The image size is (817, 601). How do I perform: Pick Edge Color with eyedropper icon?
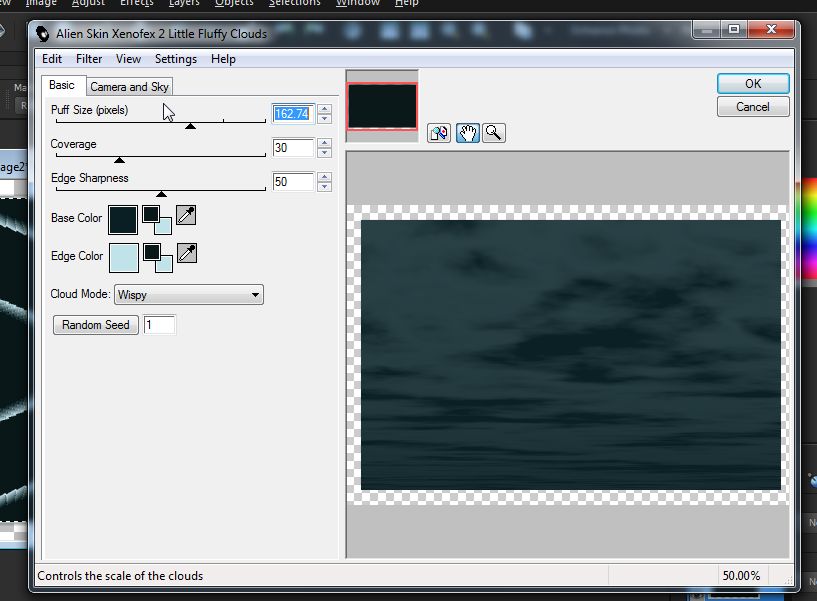coord(187,253)
